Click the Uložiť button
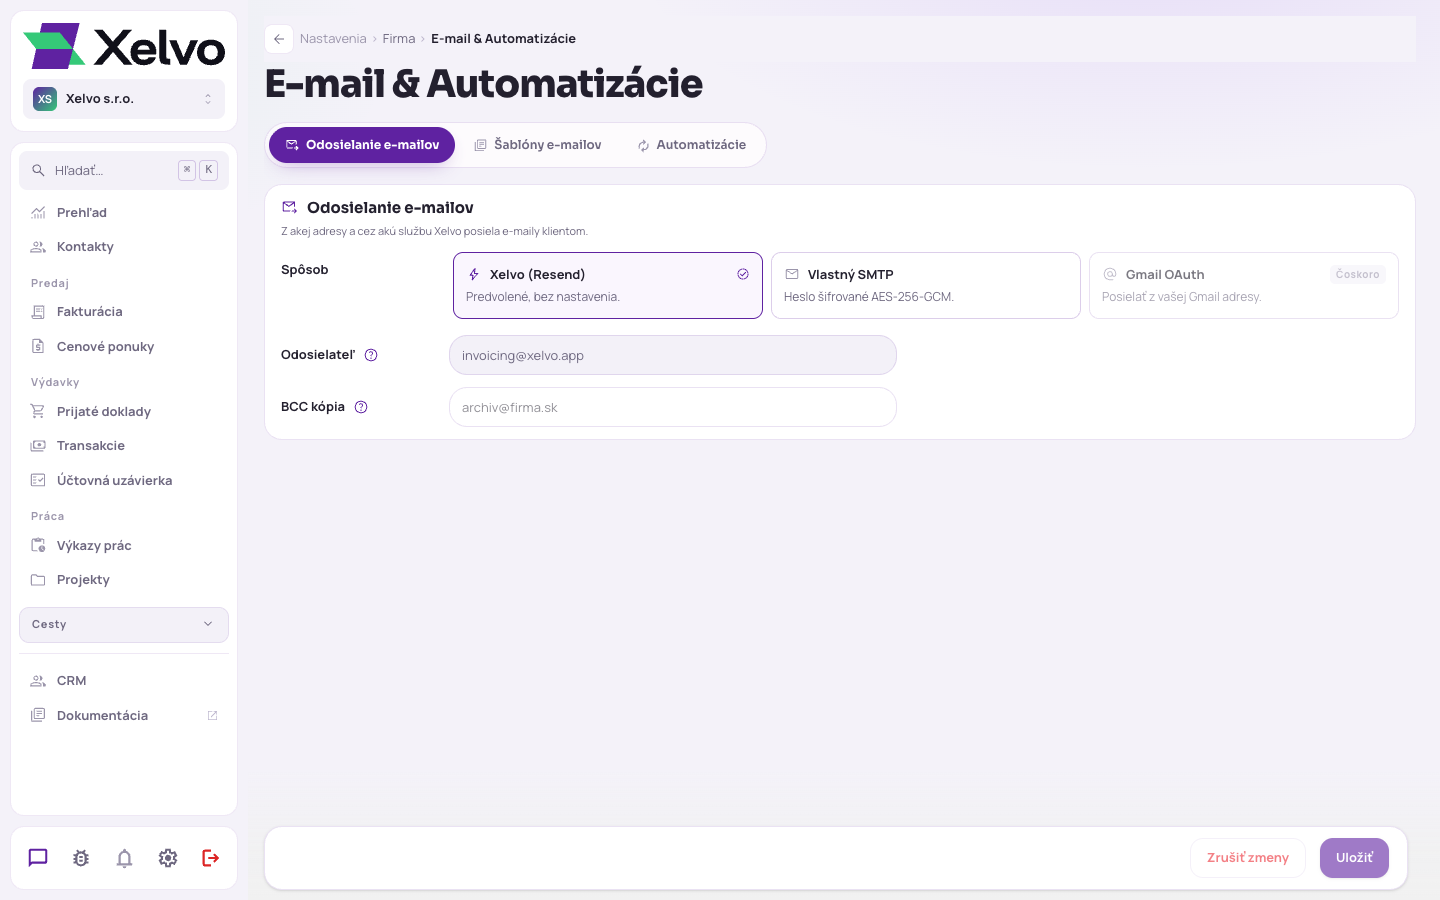 [1354, 858]
